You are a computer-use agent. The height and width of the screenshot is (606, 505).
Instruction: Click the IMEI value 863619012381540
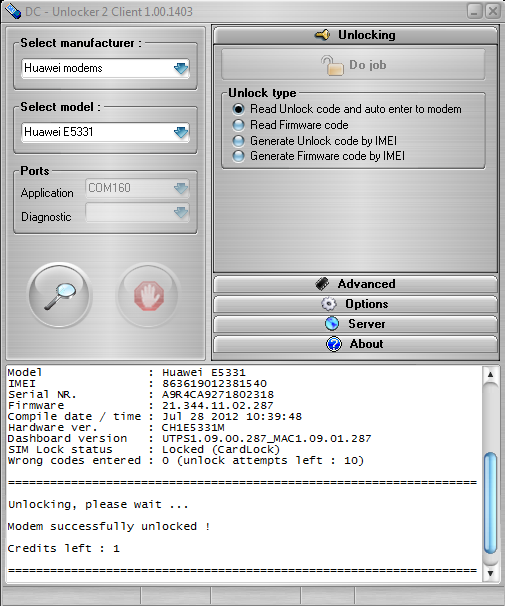click(x=214, y=384)
